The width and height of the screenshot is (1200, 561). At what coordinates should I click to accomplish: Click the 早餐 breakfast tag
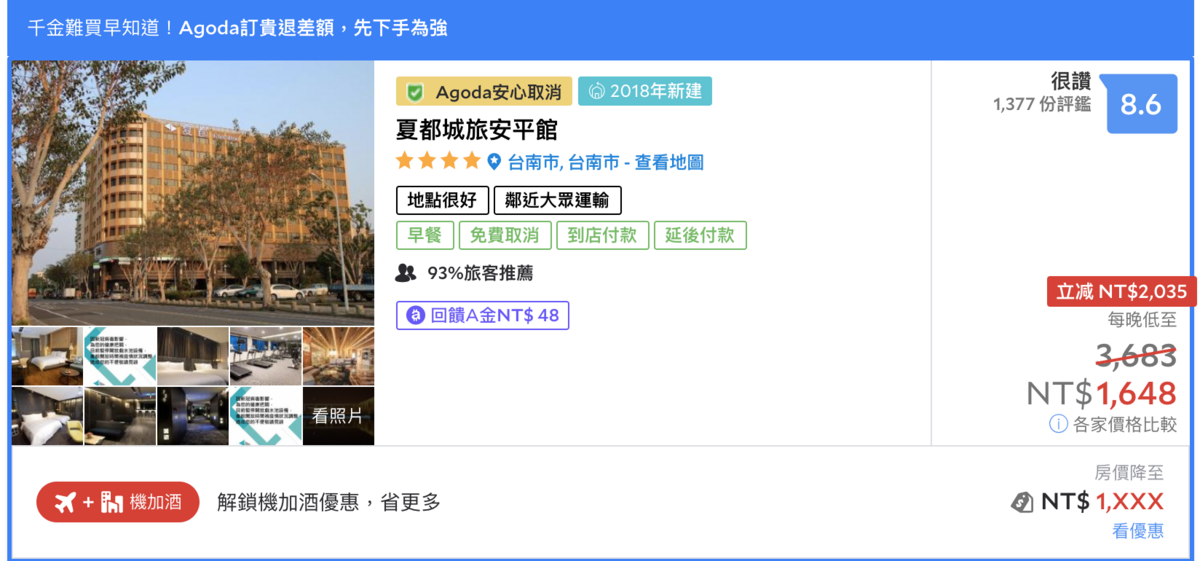425,235
